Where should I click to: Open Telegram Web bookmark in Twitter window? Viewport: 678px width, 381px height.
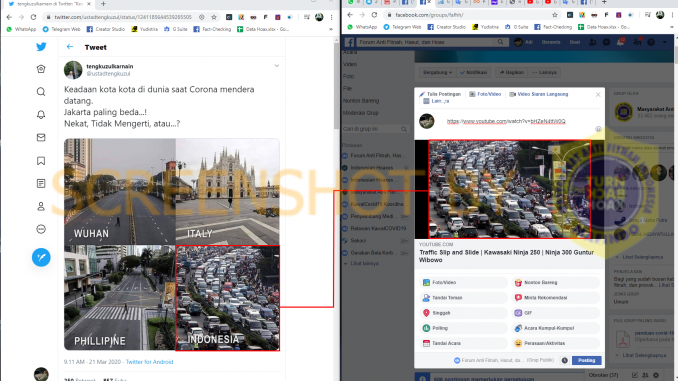[61, 29]
